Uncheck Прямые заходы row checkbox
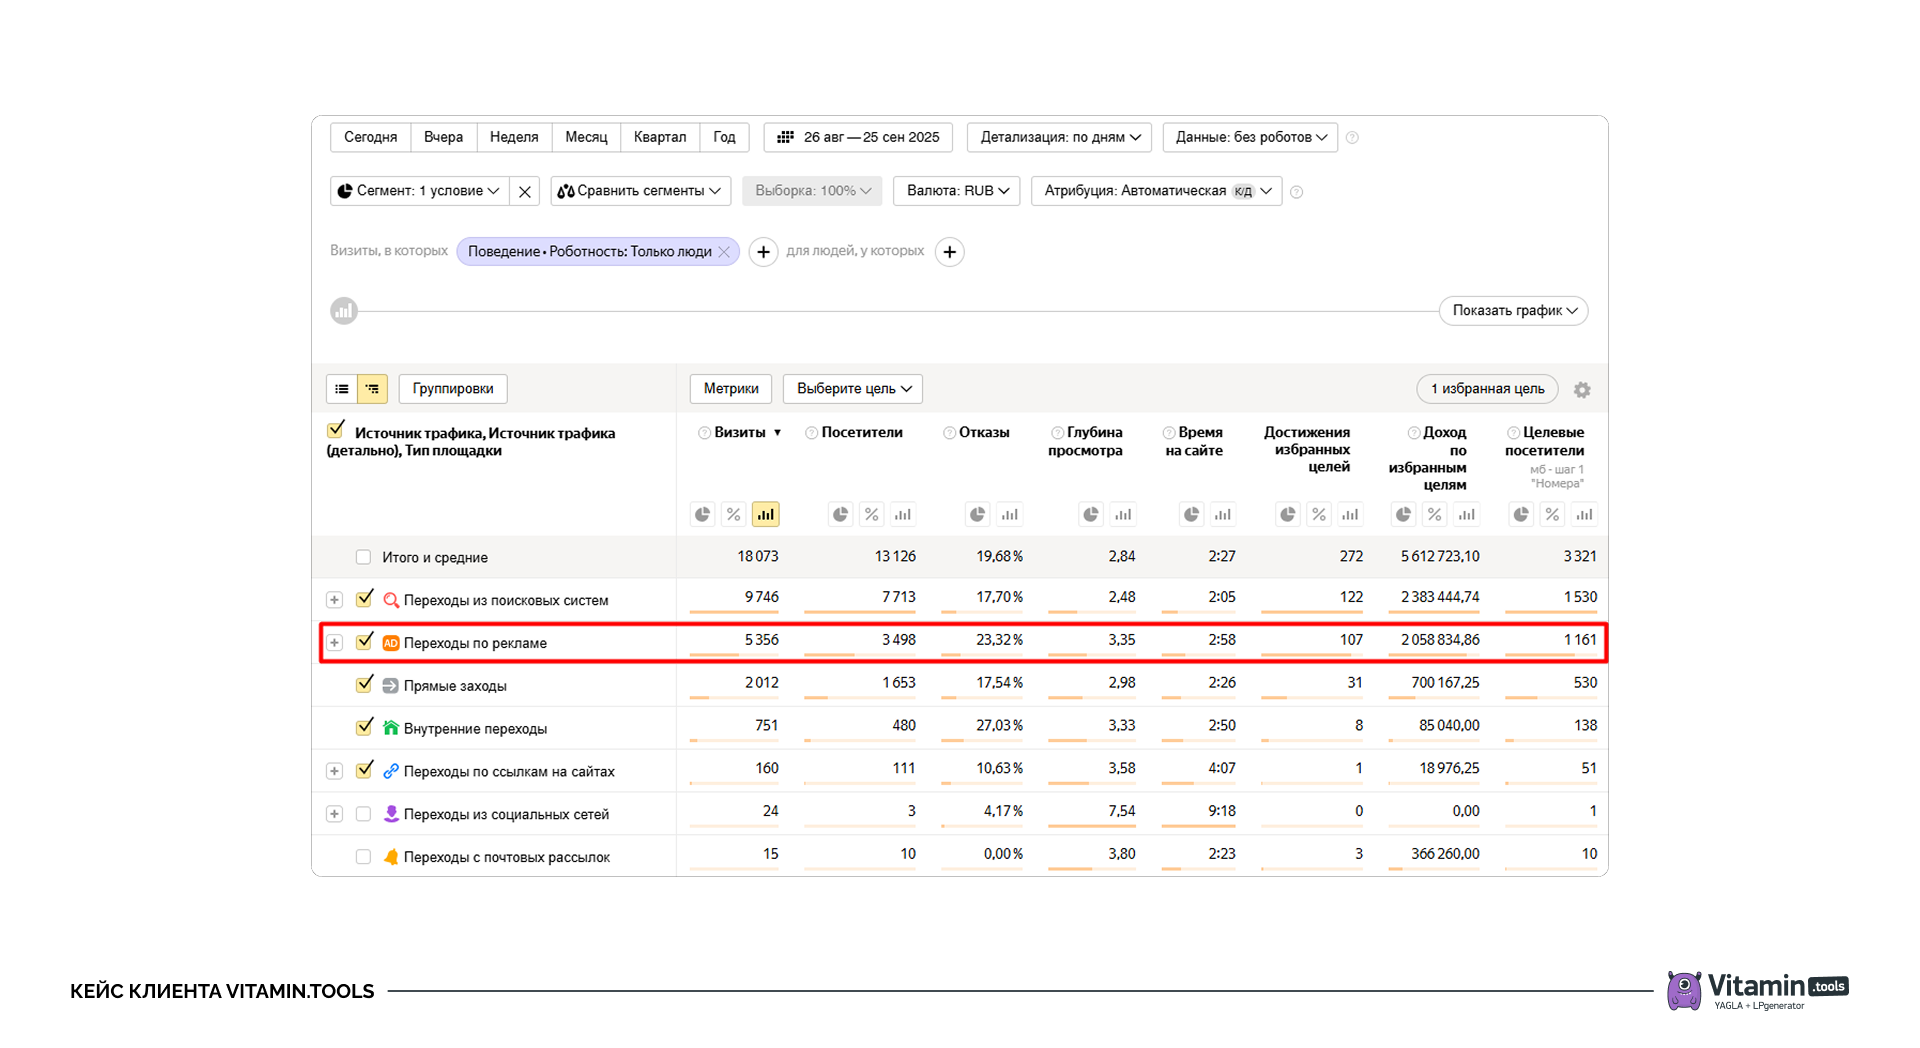Image resolution: width=1920 pixels, height=1048 pixels. [x=364, y=685]
